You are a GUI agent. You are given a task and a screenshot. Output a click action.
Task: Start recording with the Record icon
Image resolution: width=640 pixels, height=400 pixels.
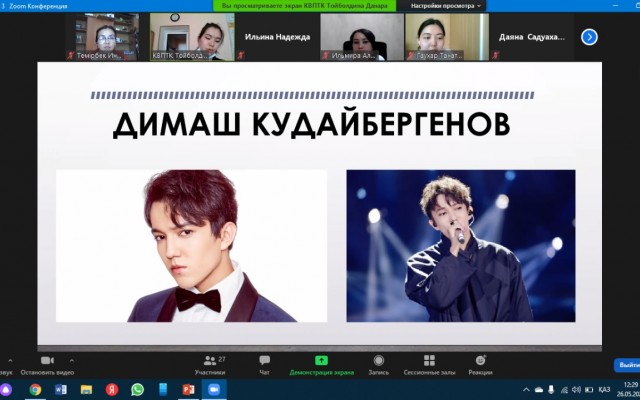tap(379, 361)
